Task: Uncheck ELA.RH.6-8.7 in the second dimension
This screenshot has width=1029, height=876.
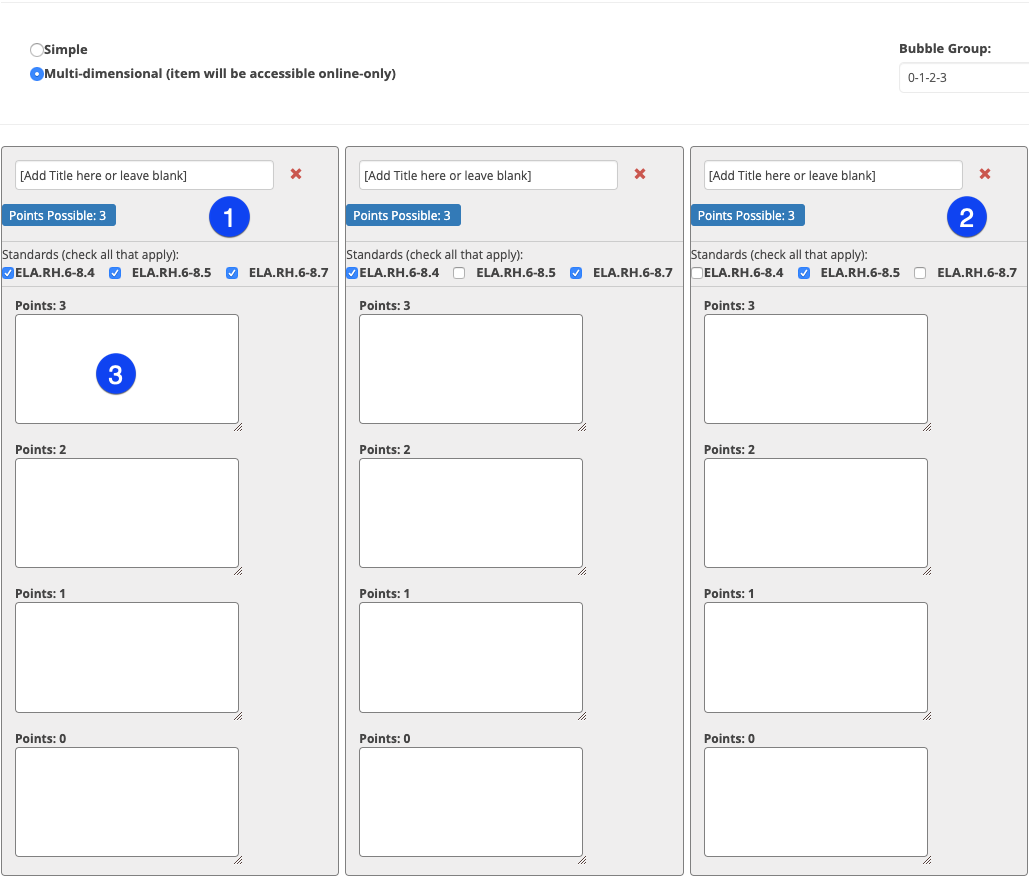Action: tap(576, 273)
